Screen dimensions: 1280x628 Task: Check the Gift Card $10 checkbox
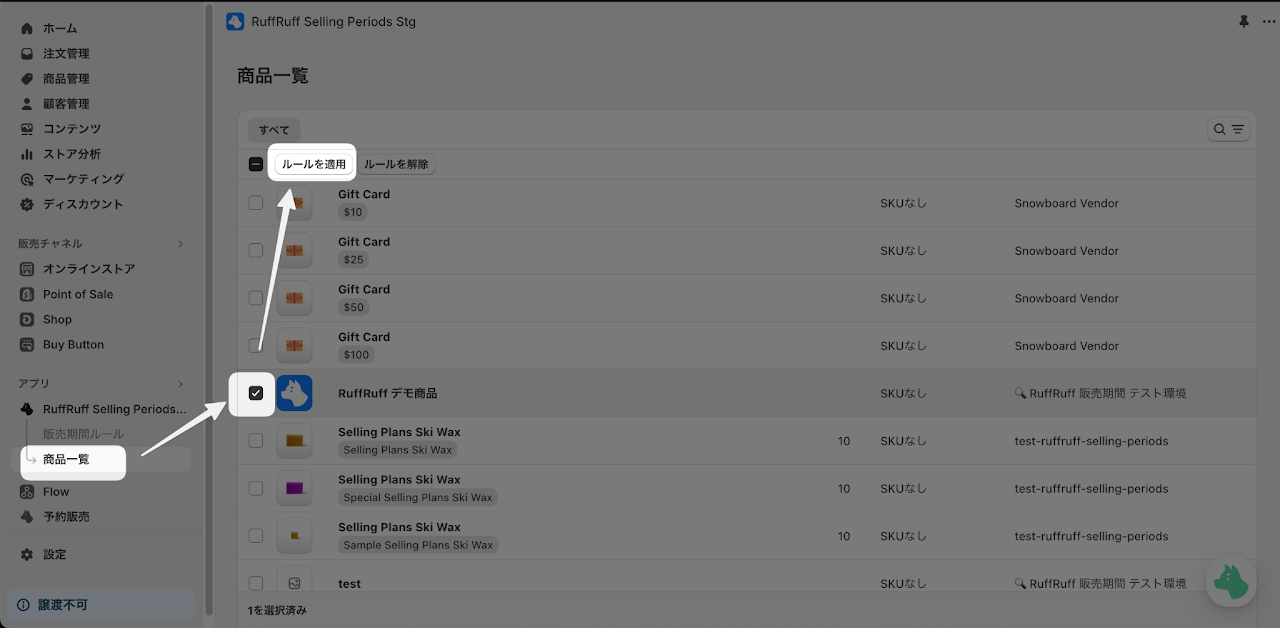point(256,203)
